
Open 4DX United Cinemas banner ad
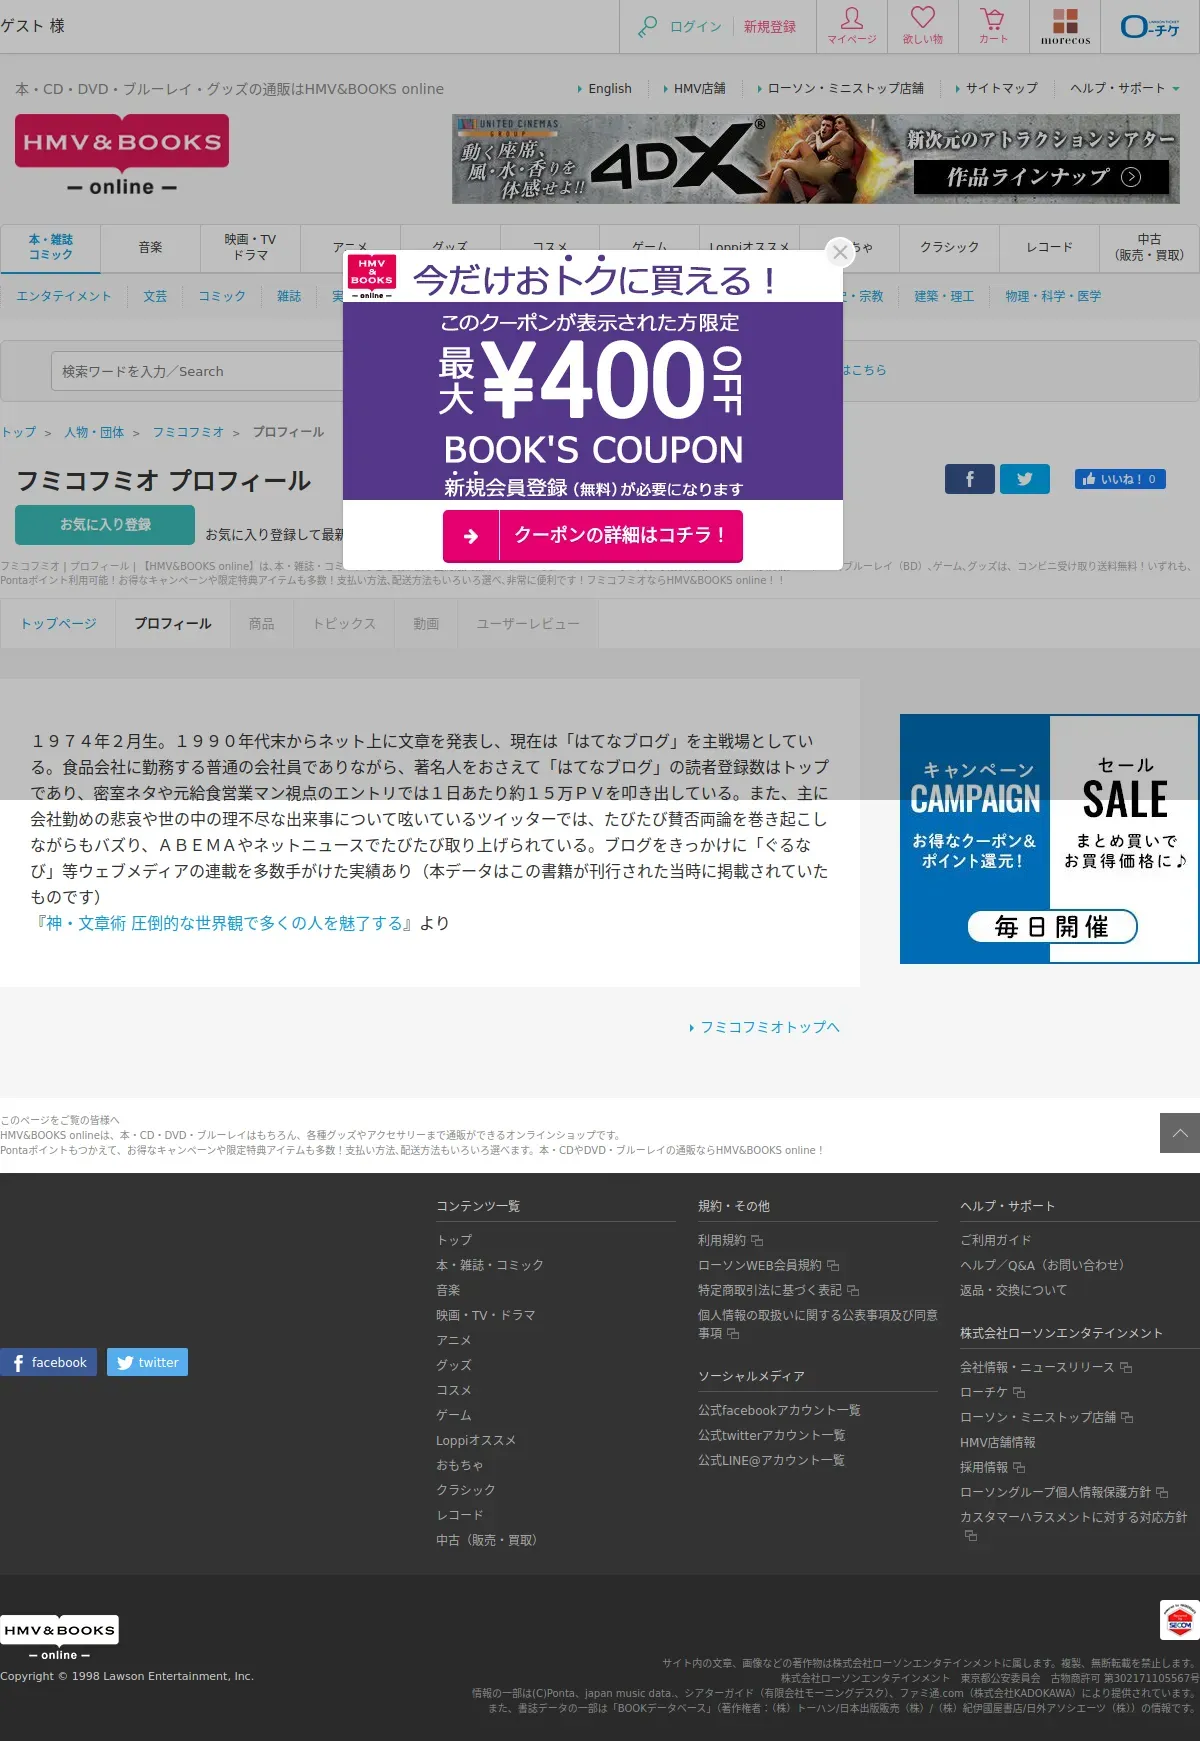click(816, 159)
